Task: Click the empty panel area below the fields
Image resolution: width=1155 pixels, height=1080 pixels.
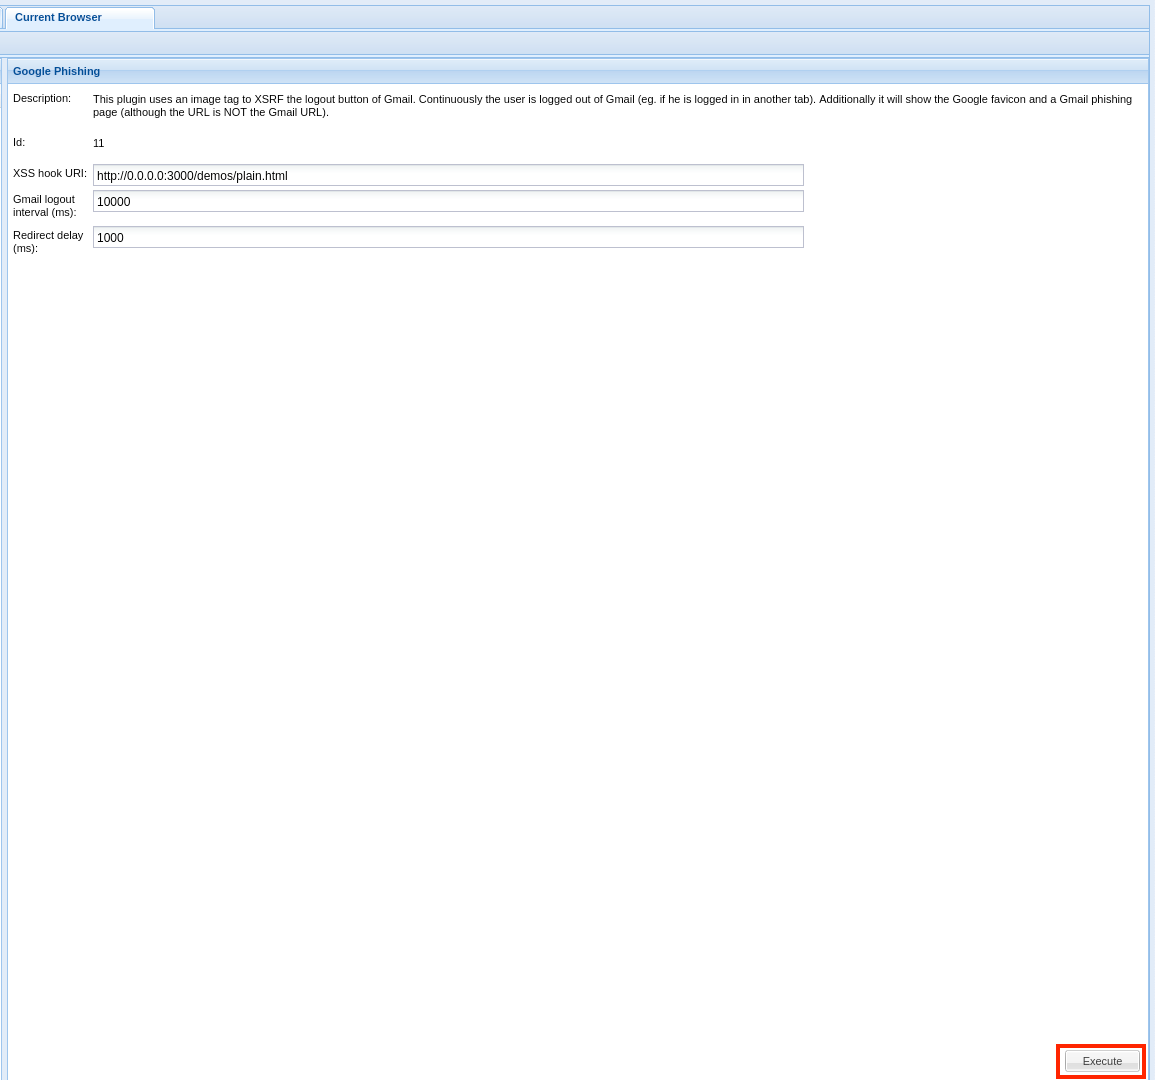Action: [x=577, y=600]
